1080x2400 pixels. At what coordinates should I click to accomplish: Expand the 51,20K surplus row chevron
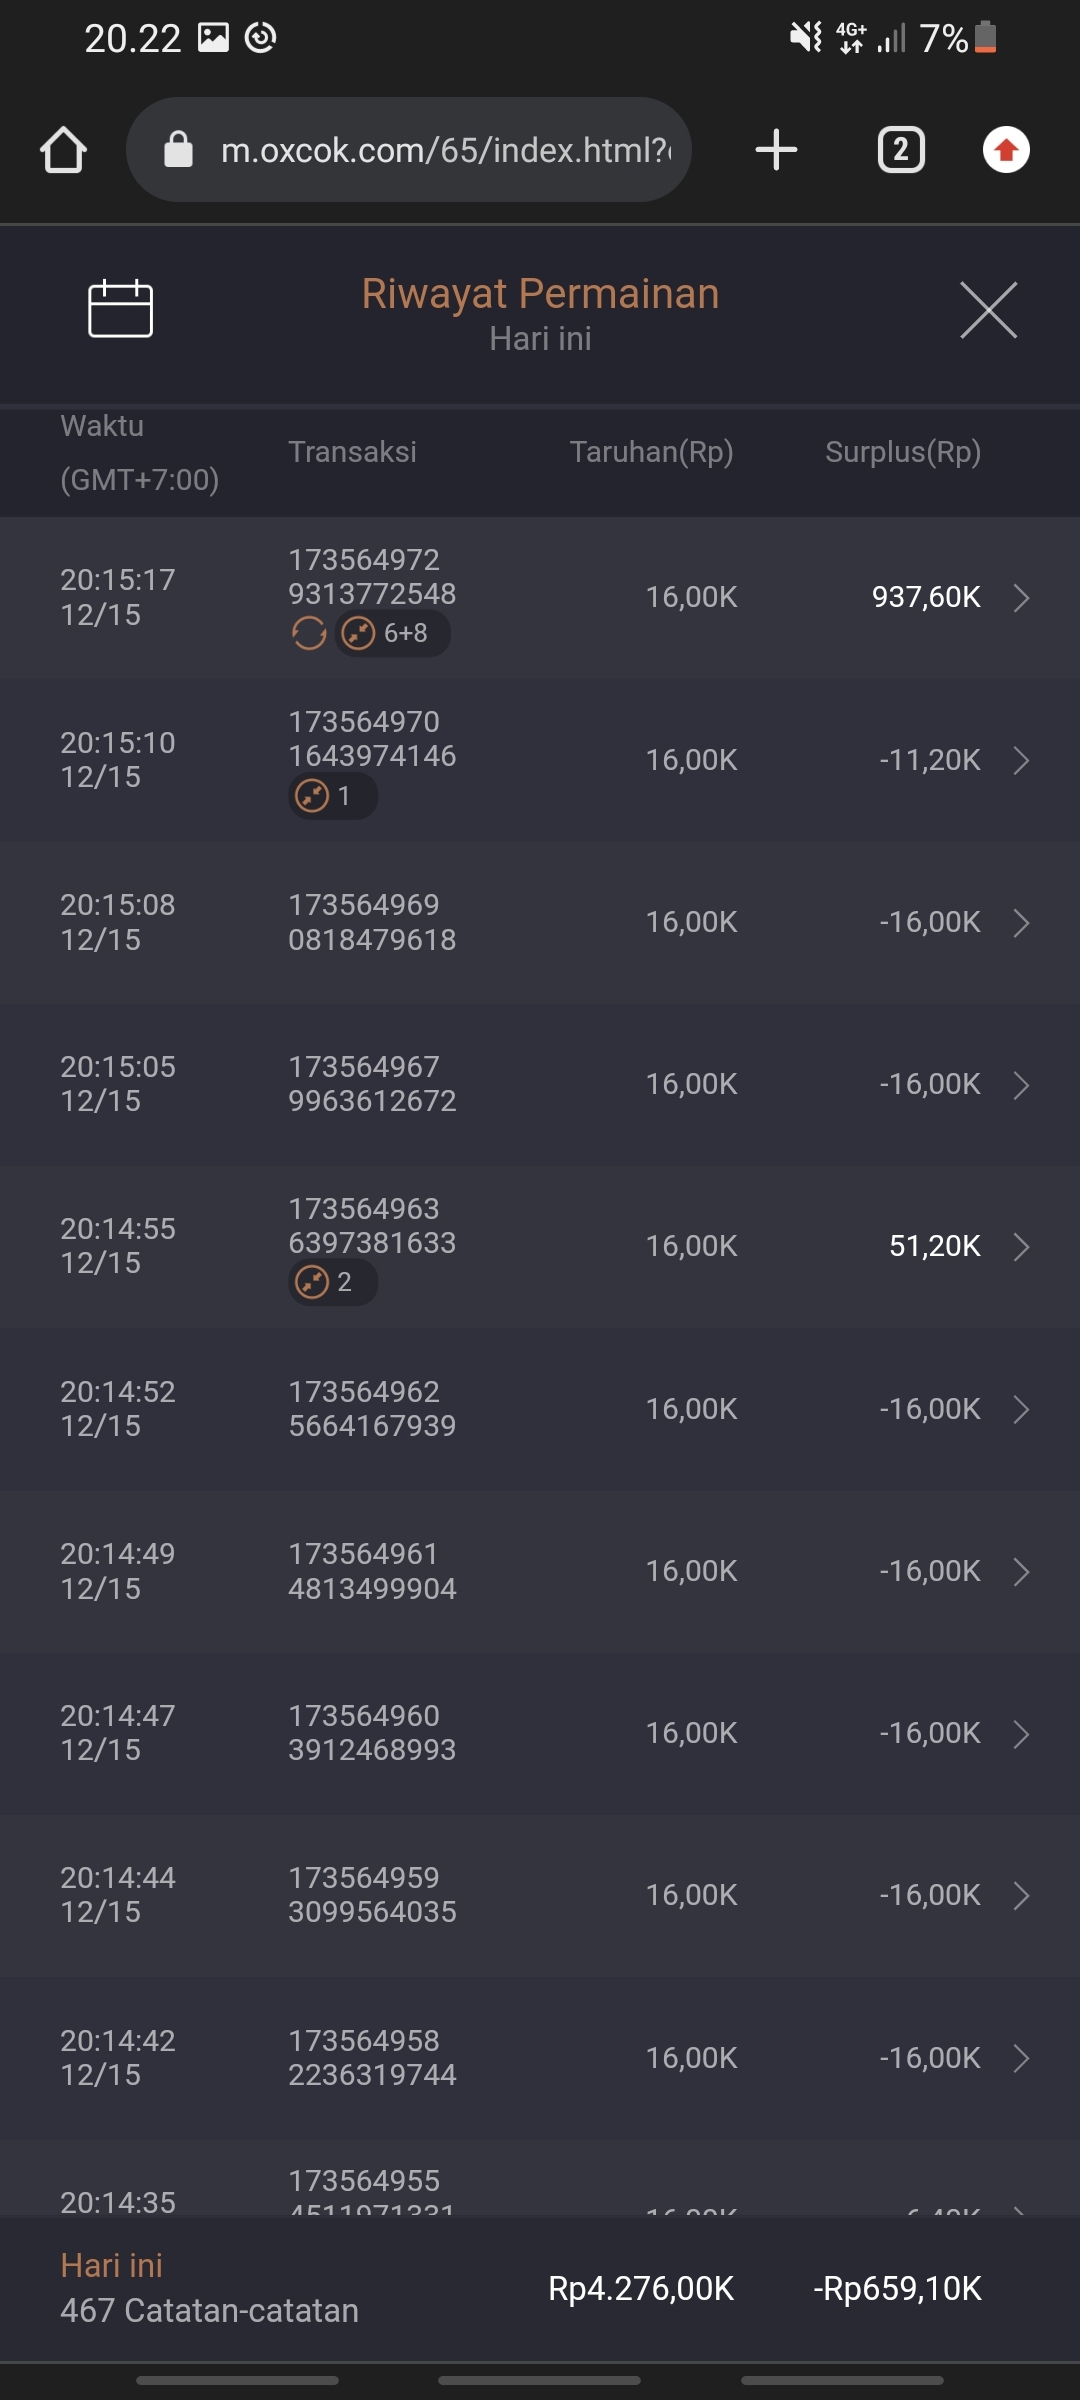[1021, 1246]
